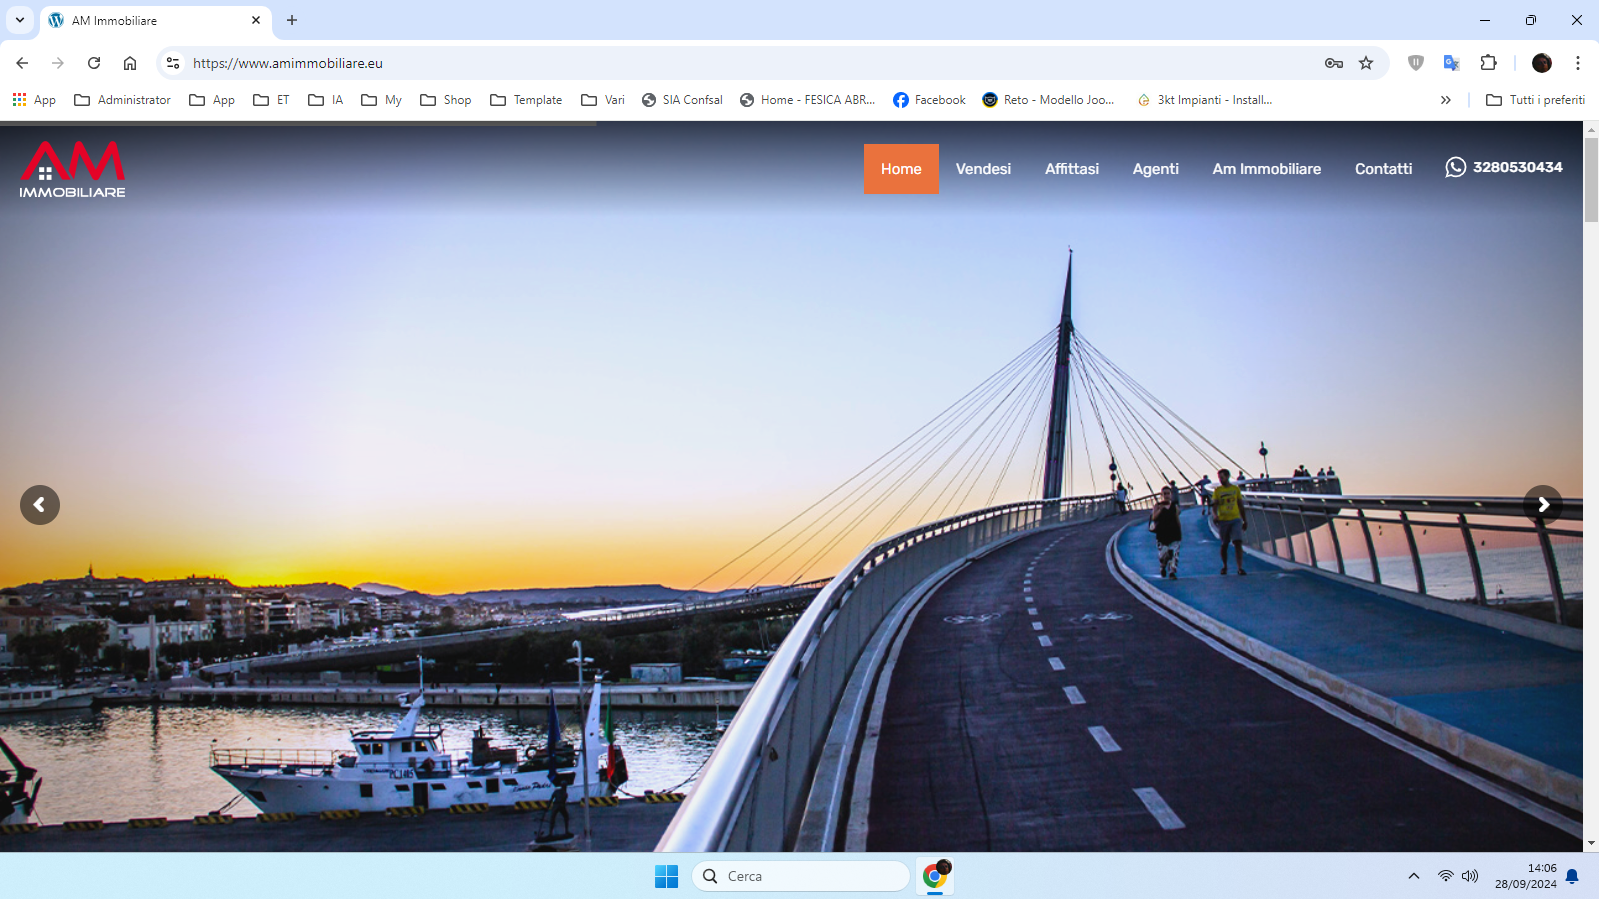Open the Extensions puzzle icon
Image resolution: width=1599 pixels, height=899 pixels.
click(x=1488, y=63)
